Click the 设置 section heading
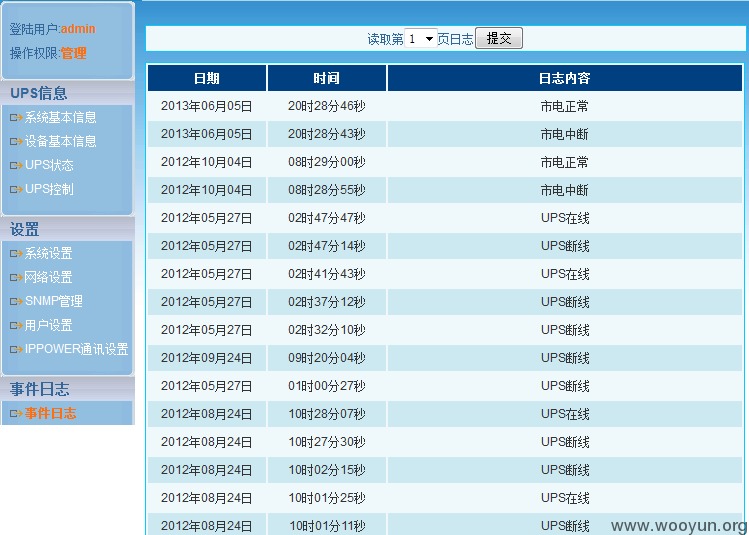Screen dimensions: 749x535 pos(24,229)
